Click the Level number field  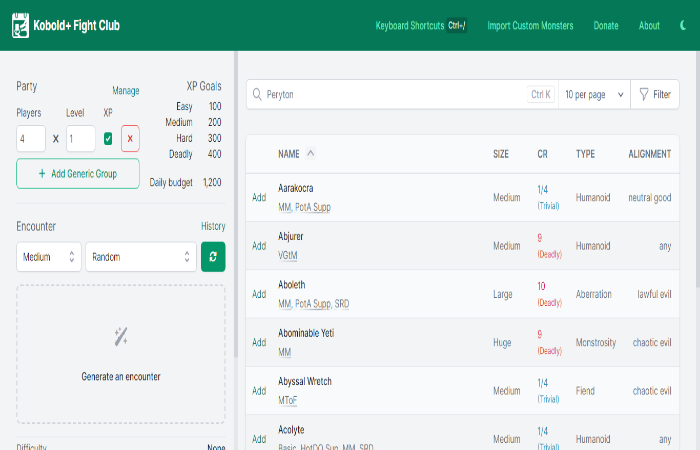click(x=81, y=138)
